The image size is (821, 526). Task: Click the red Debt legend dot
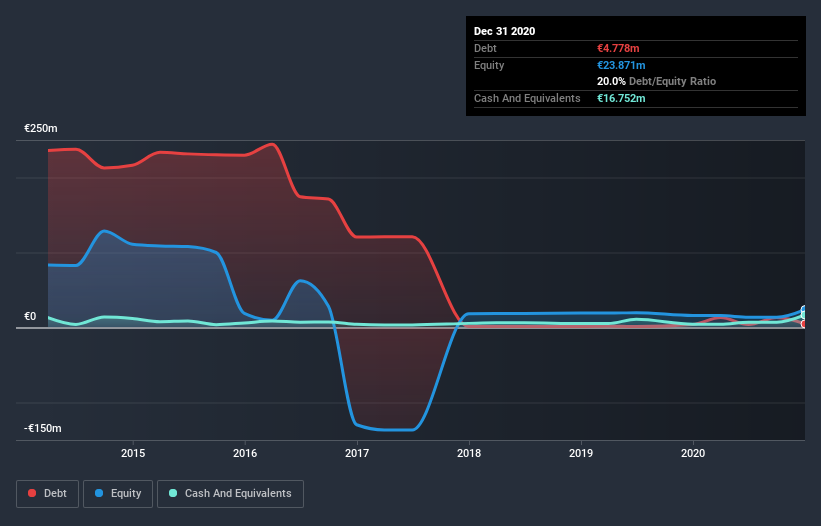click(32, 493)
